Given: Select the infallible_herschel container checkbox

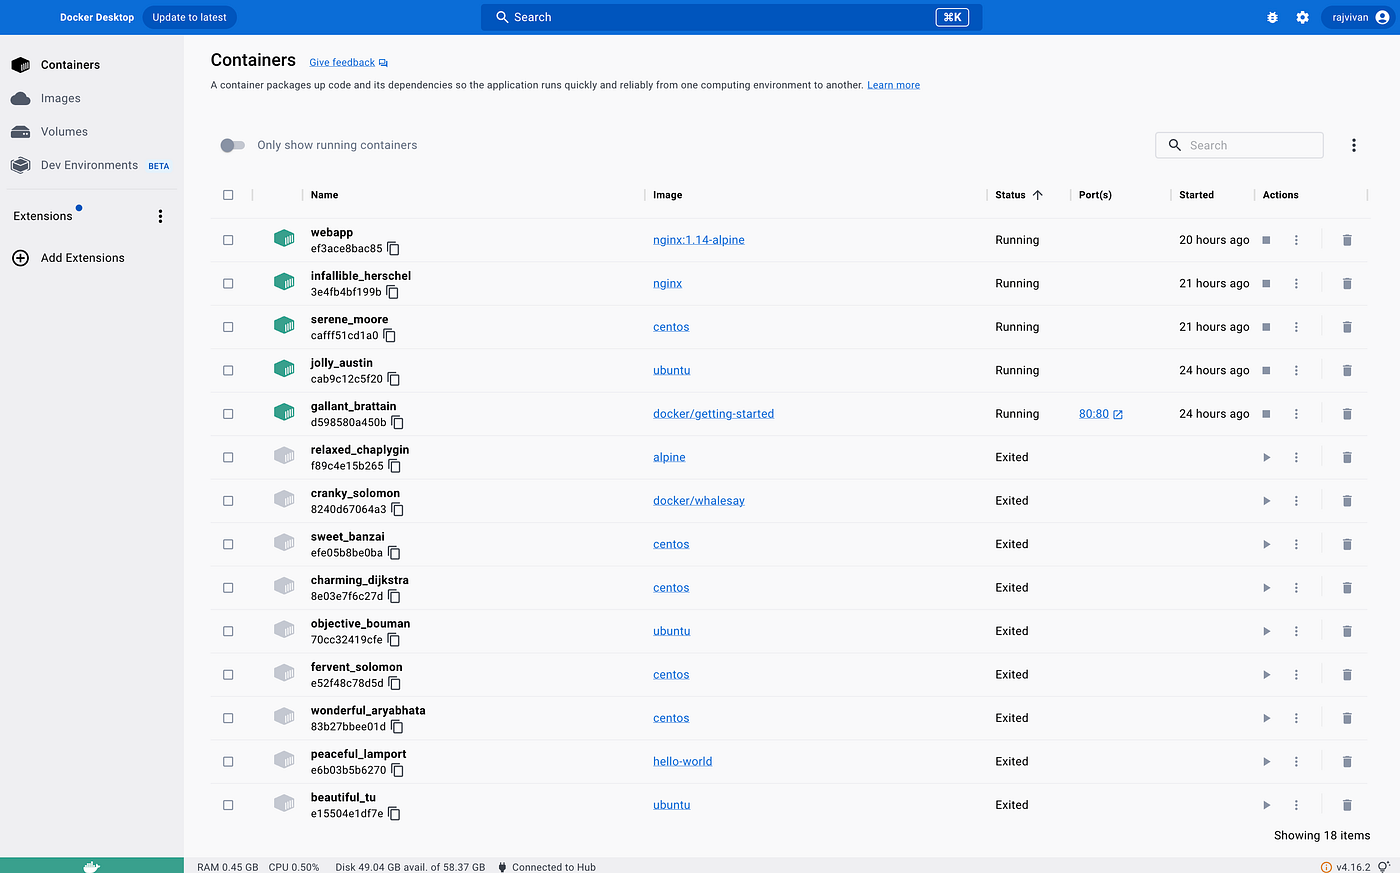Looking at the screenshot, I should tap(228, 284).
